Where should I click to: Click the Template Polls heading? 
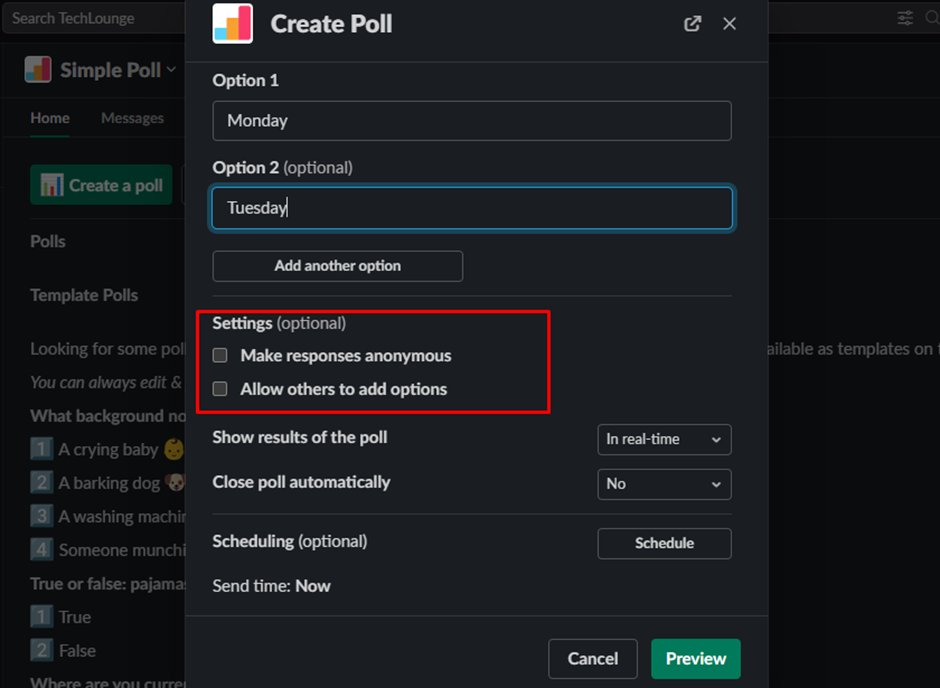pyautogui.click(x=84, y=295)
